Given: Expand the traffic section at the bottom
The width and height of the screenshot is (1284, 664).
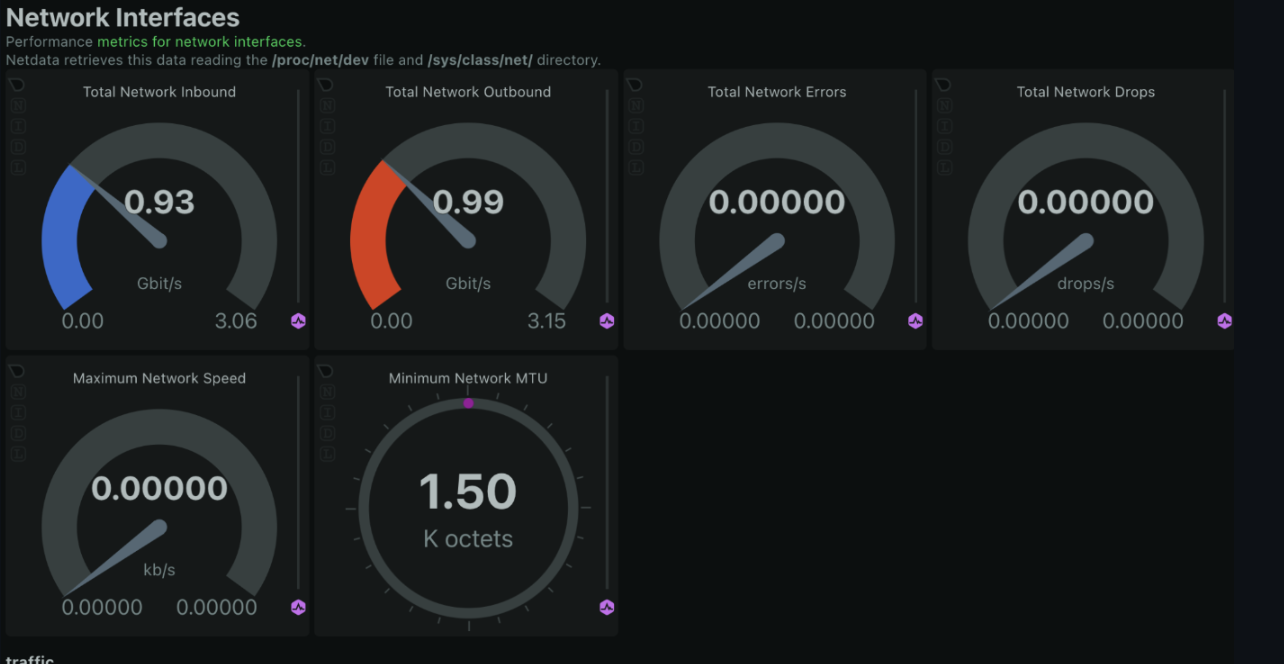Looking at the screenshot, I should pyautogui.click(x=29, y=659).
